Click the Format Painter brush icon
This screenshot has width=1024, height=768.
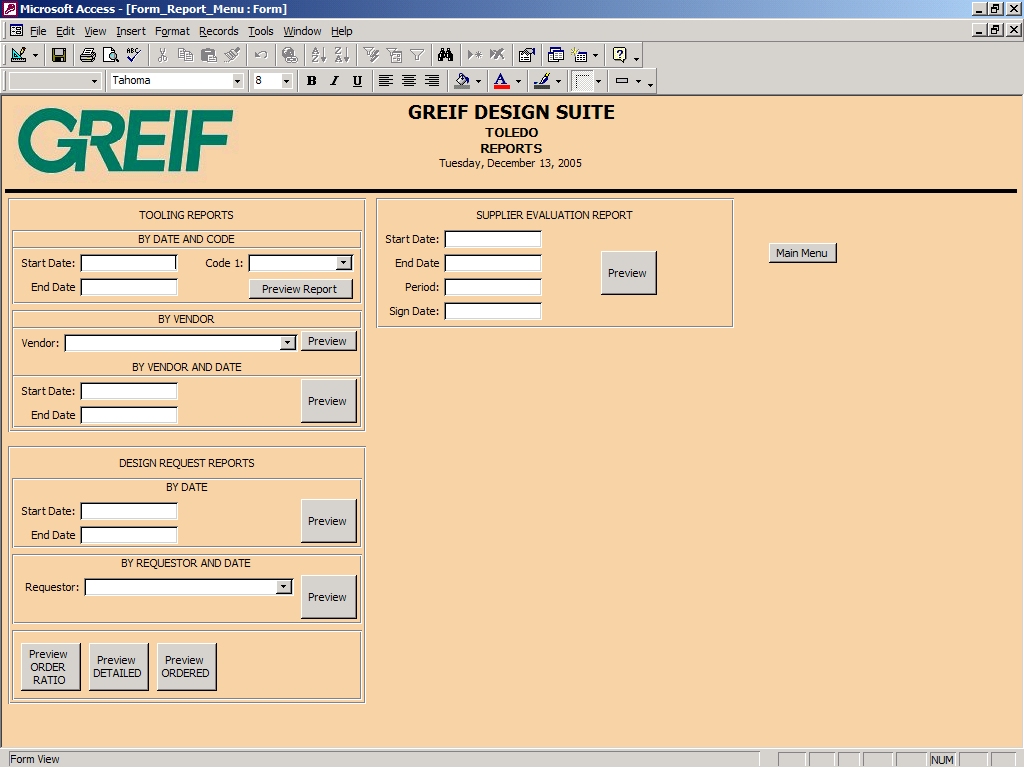tap(232, 56)
